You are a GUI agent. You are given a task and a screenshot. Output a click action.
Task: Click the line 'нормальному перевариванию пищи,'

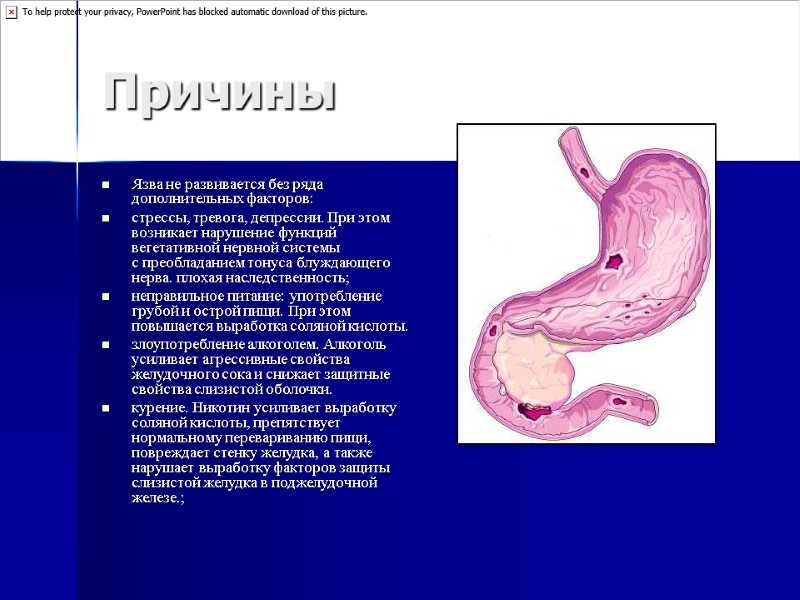tap(252, 438)
